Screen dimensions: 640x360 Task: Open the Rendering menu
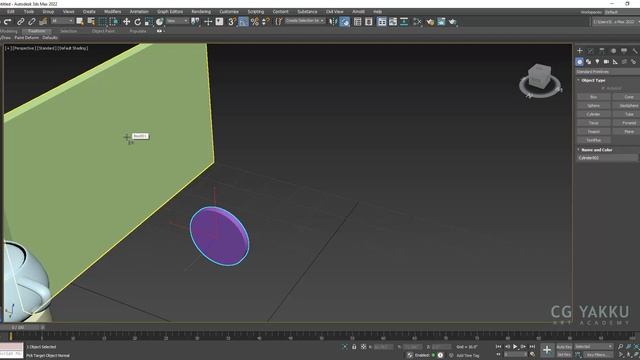pyautogui.click(x=201, y=12)
